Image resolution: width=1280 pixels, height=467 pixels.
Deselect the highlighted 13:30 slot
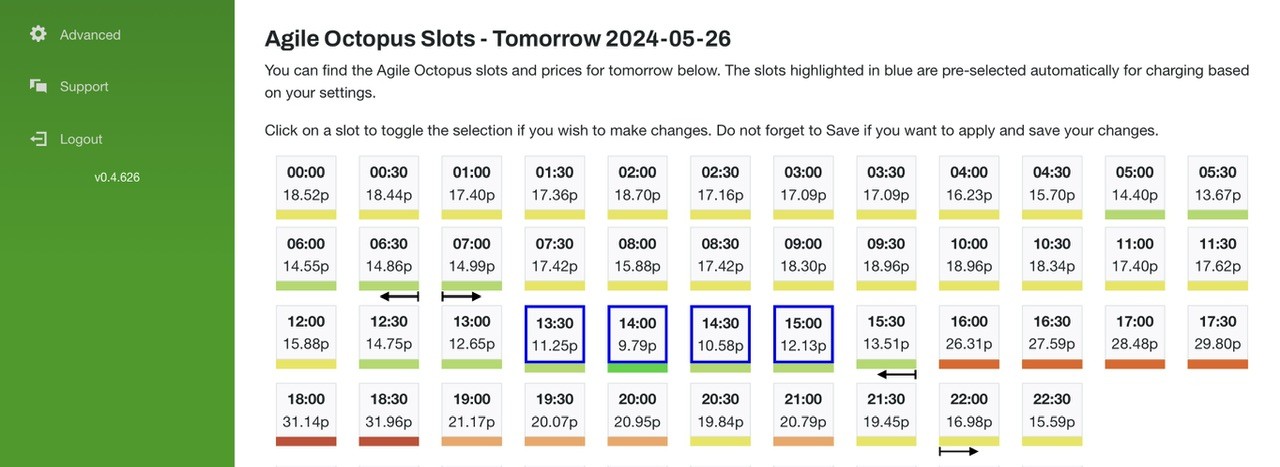coord(555,334)
